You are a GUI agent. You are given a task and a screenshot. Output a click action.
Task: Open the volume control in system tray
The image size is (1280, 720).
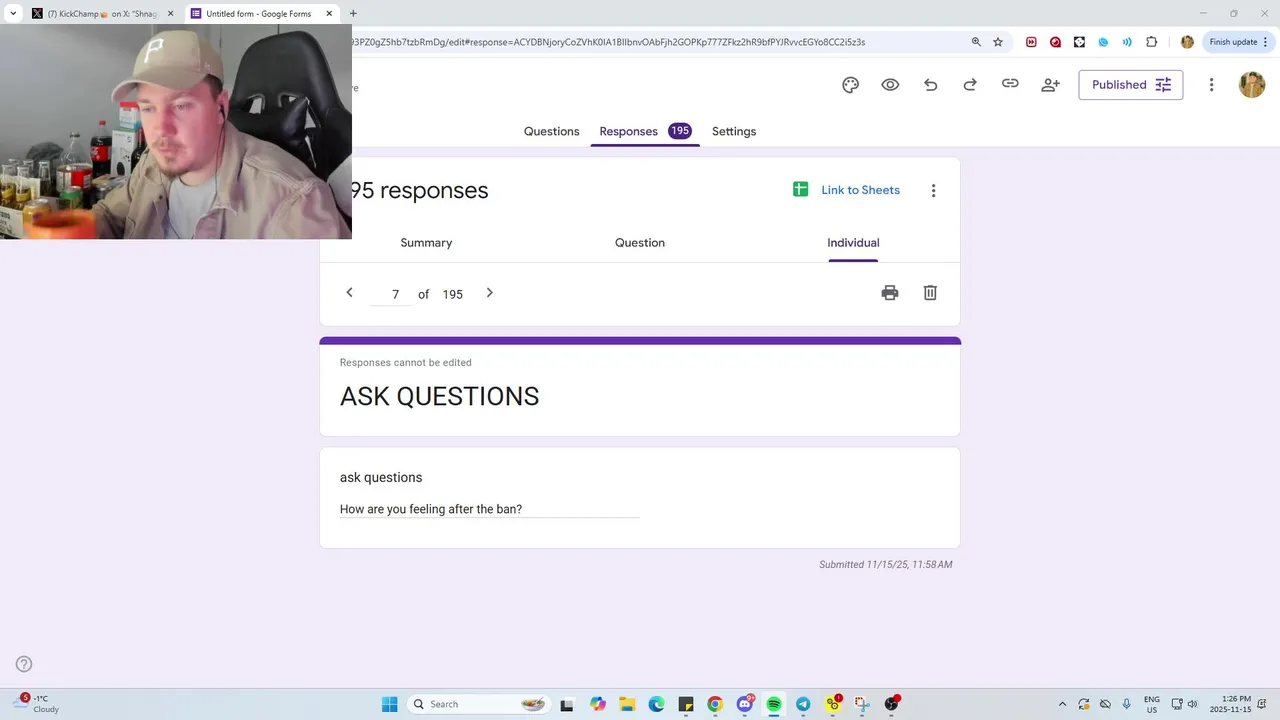pos(1192,704)
